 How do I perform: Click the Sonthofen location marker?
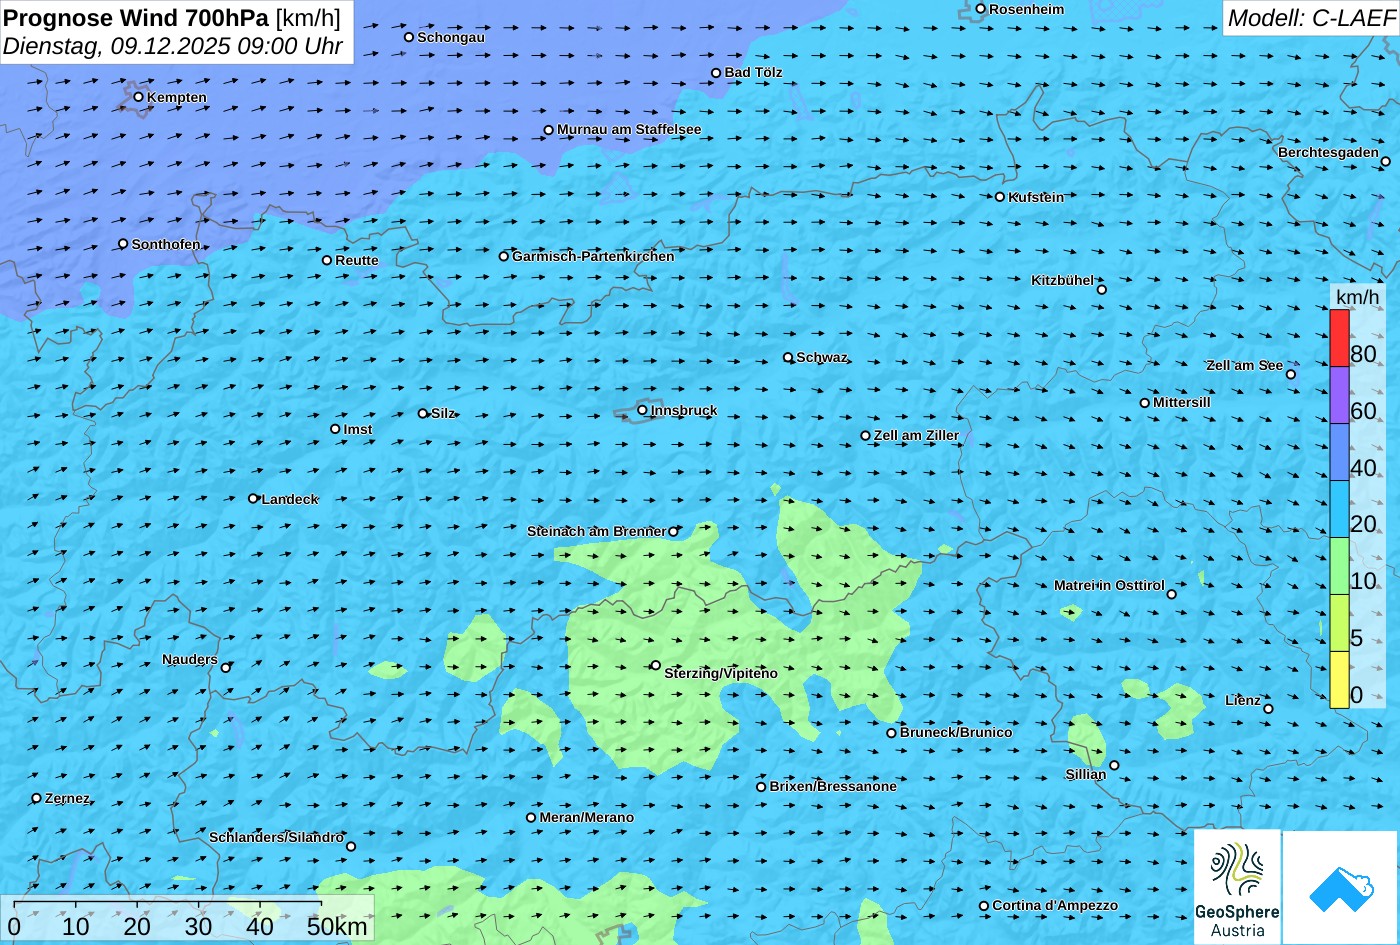[x=124, y=244]
